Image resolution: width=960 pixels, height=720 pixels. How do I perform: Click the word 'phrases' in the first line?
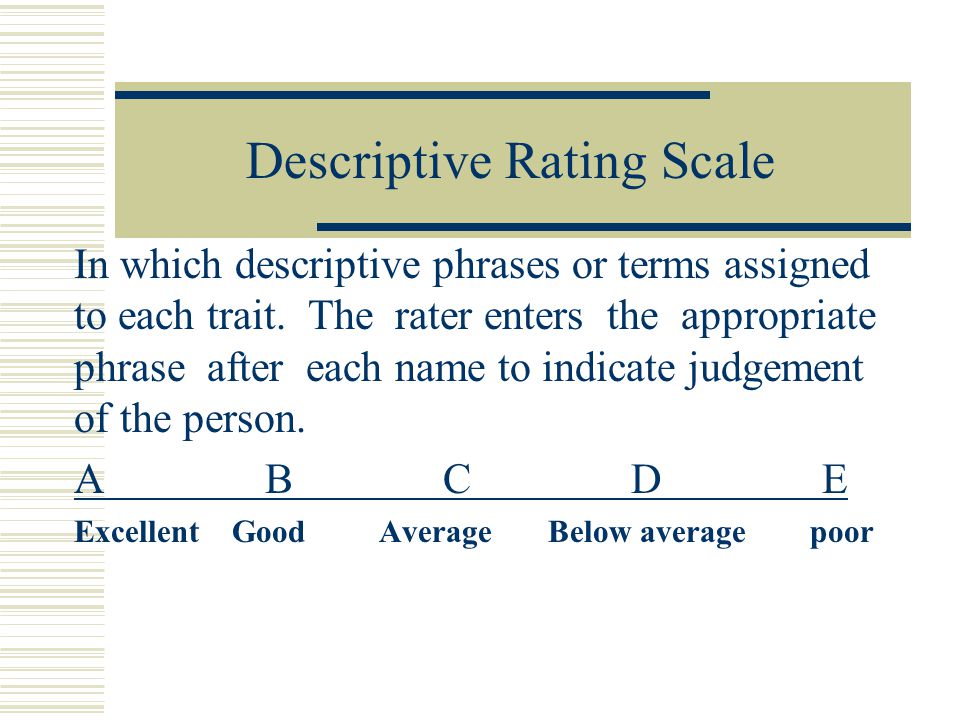(496, 266)
